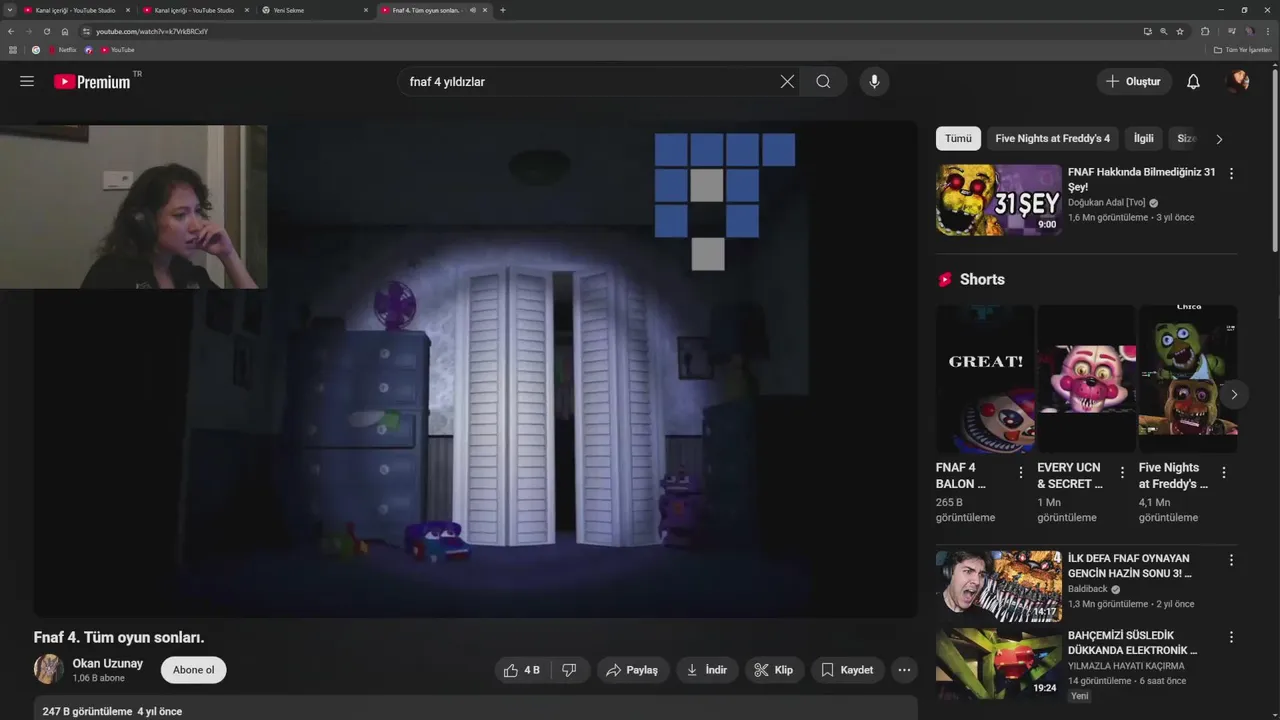The image size is (1280, 720).
Task: Open tab search dropdown arrow
Action: (10, 10)
